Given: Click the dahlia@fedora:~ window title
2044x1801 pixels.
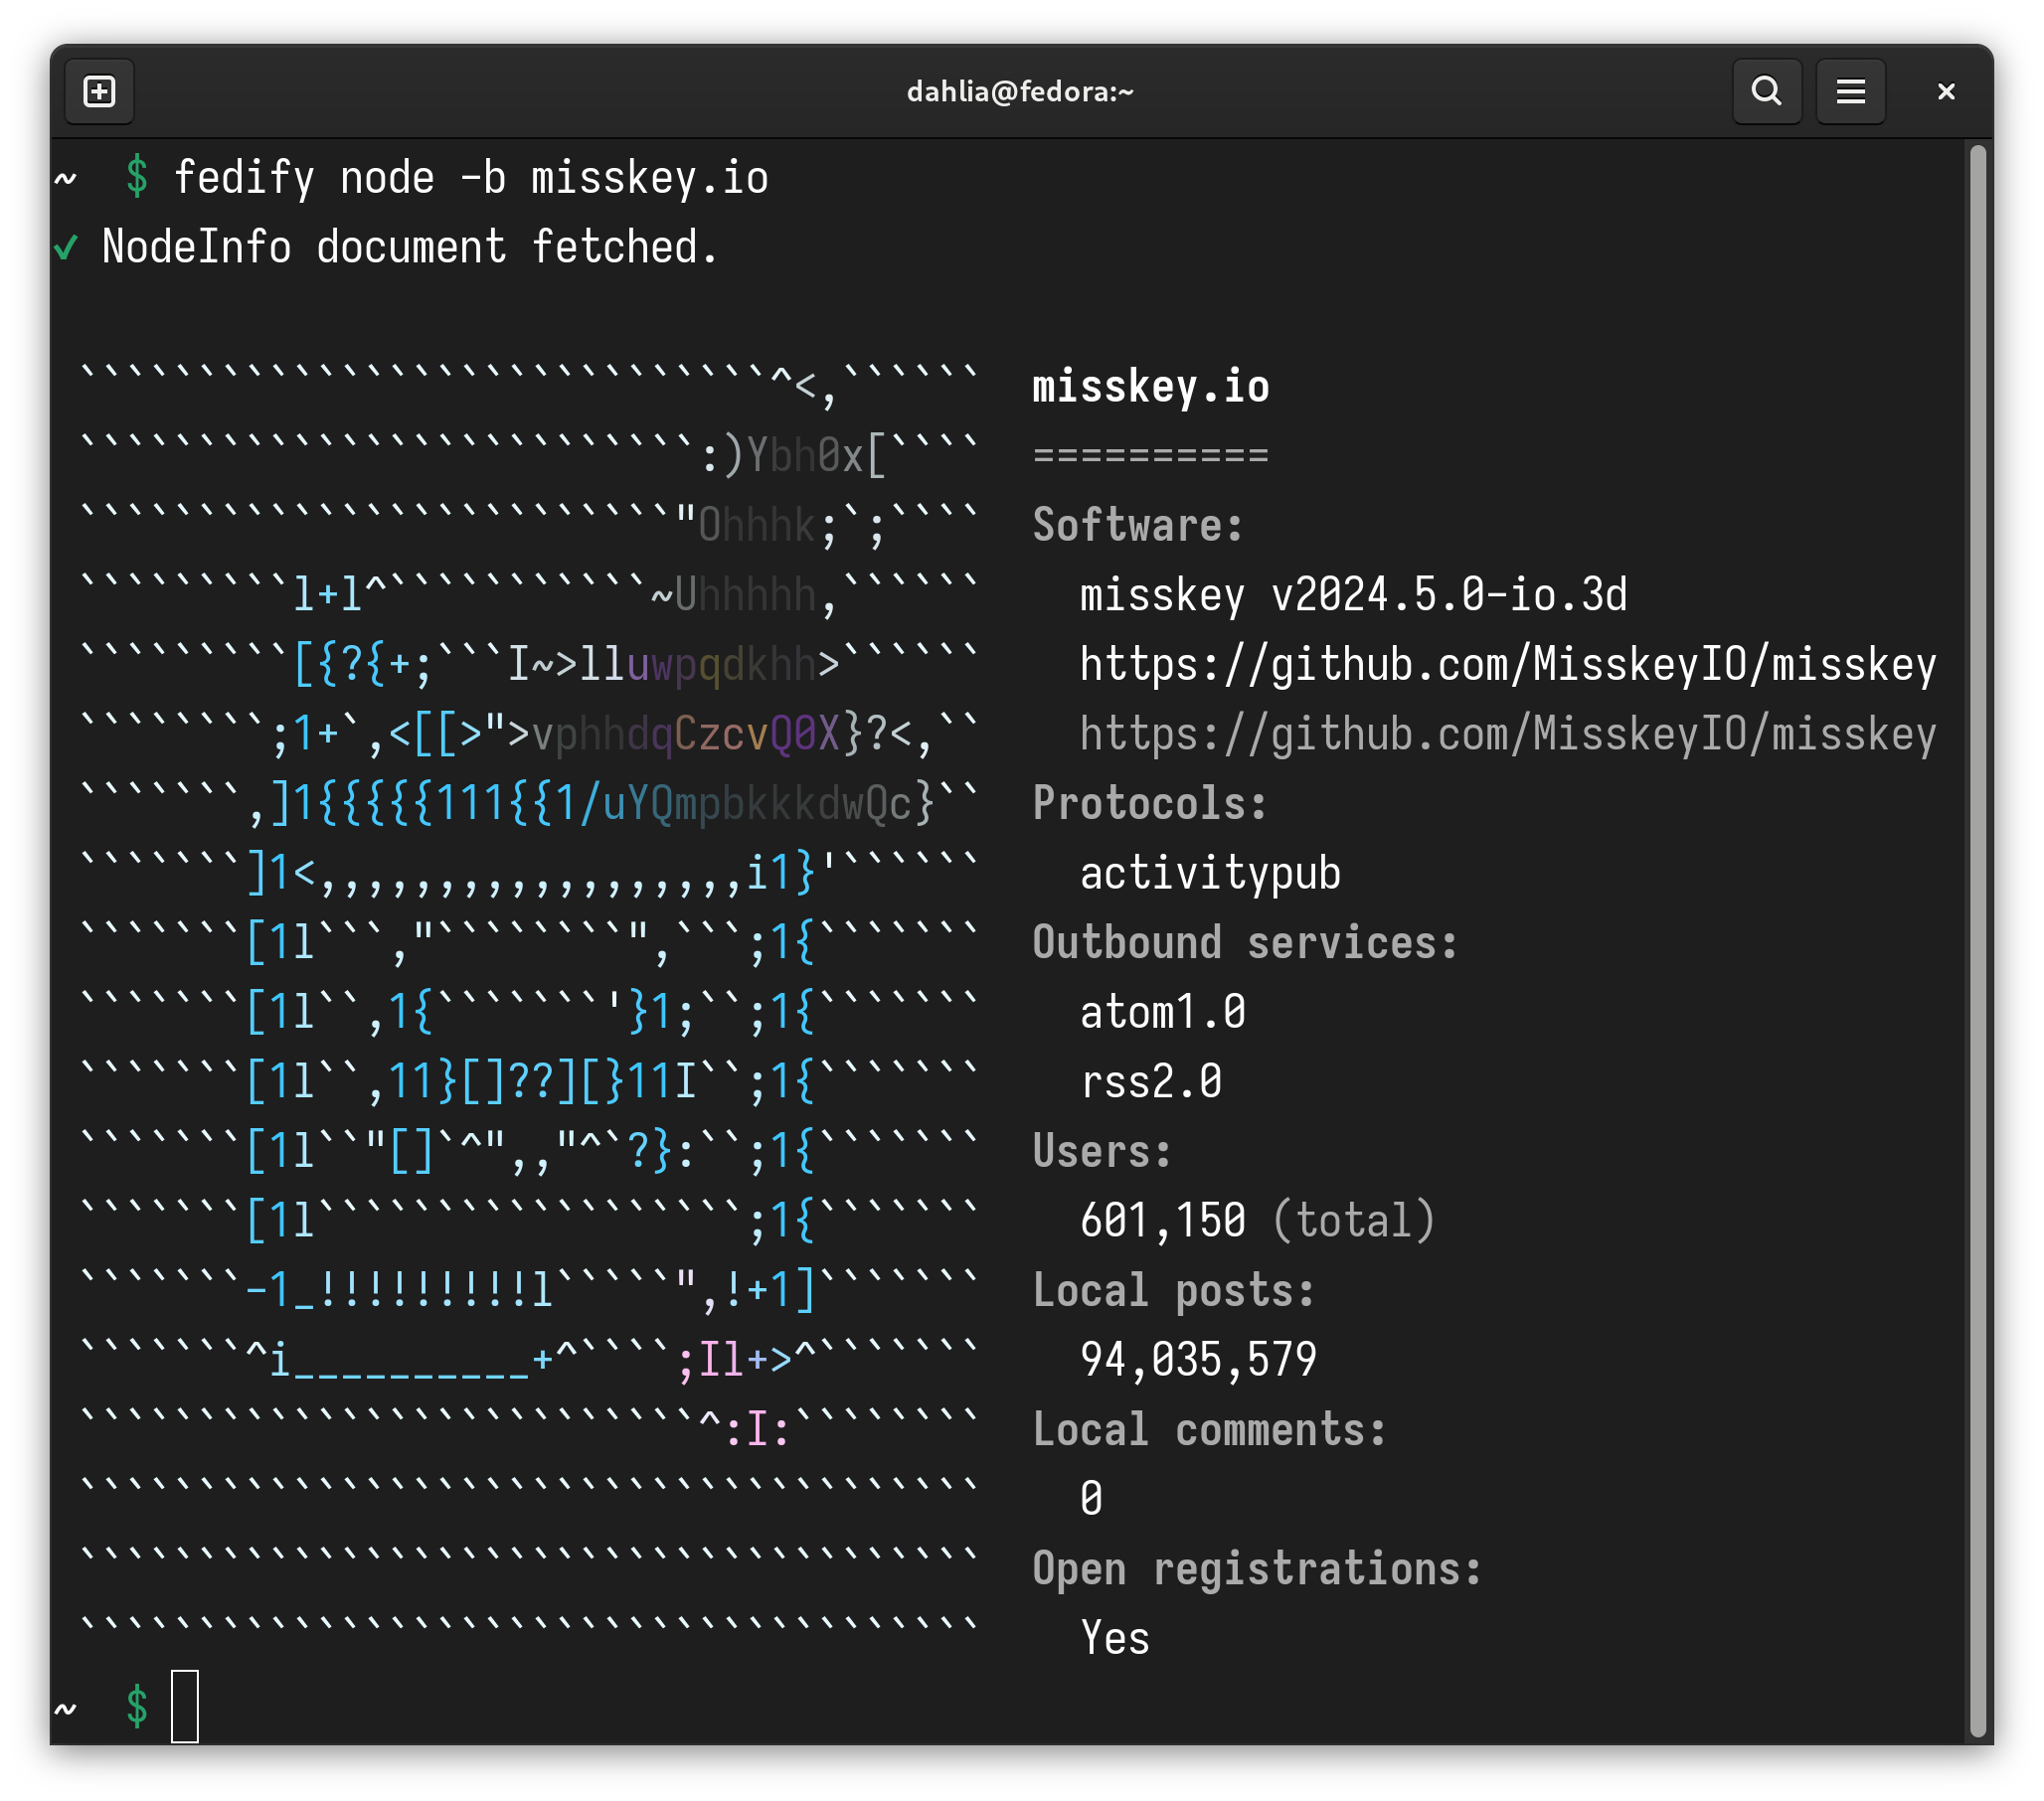Looking at the screenshot, I should pos(1019,92).
